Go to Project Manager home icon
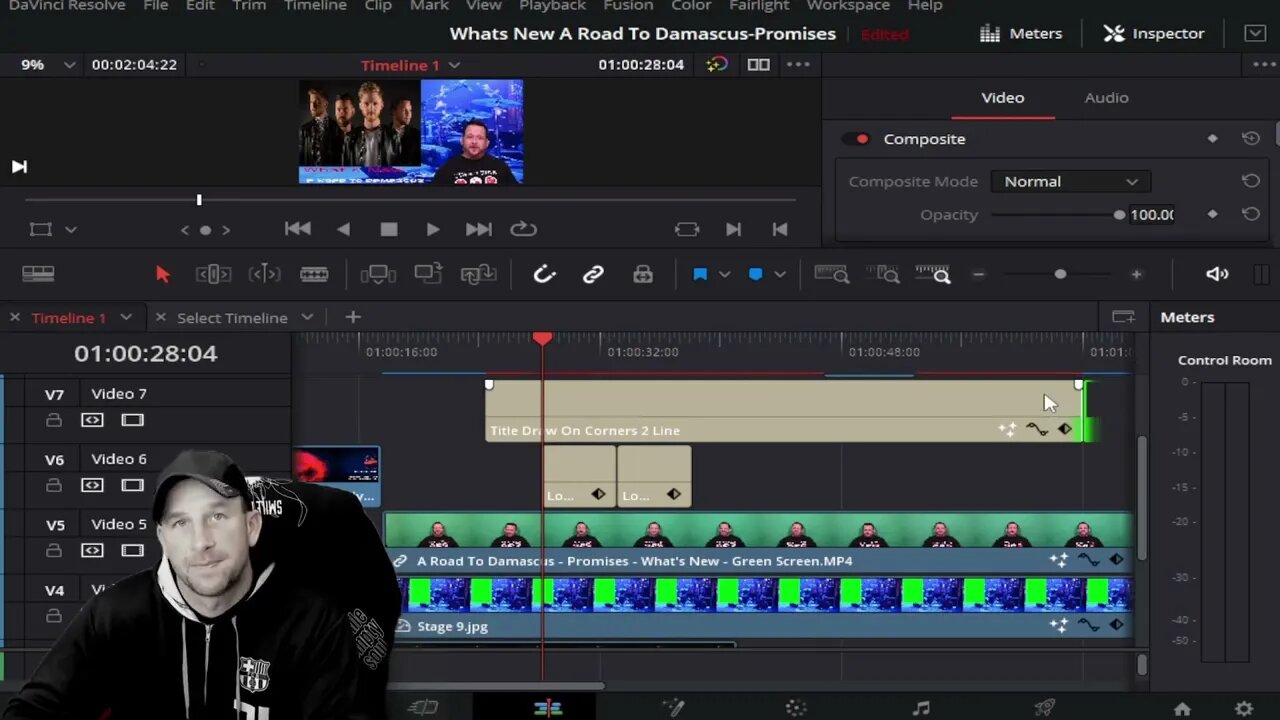1280x720 pixels. point(1182,709)
